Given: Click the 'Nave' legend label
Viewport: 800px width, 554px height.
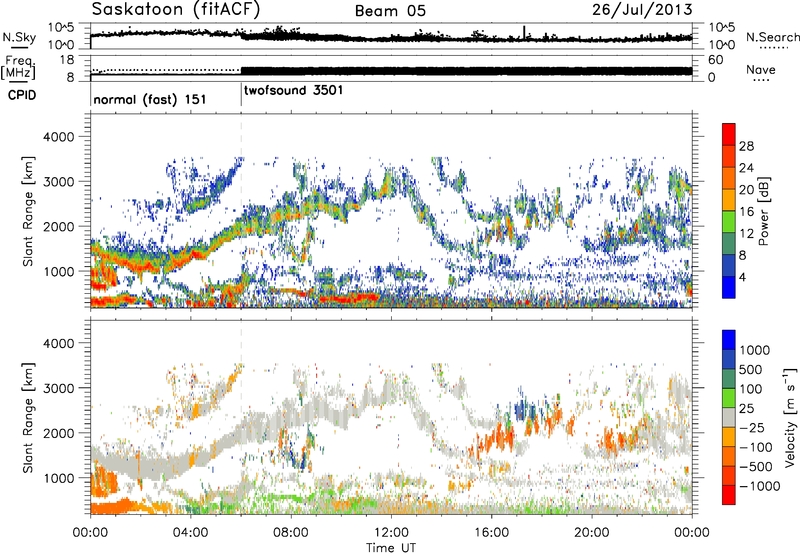Looking at the screenshot, I should tap(761, 69).
